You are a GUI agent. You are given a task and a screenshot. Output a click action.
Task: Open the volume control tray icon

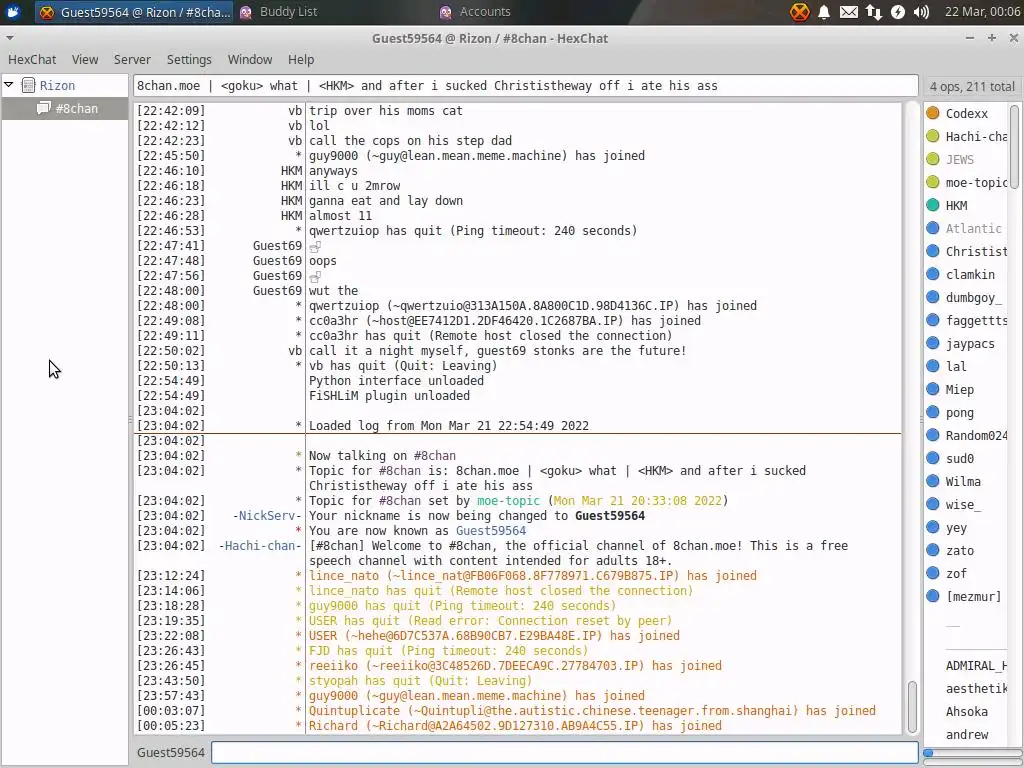pyautogui.click(x=921, y=12)
